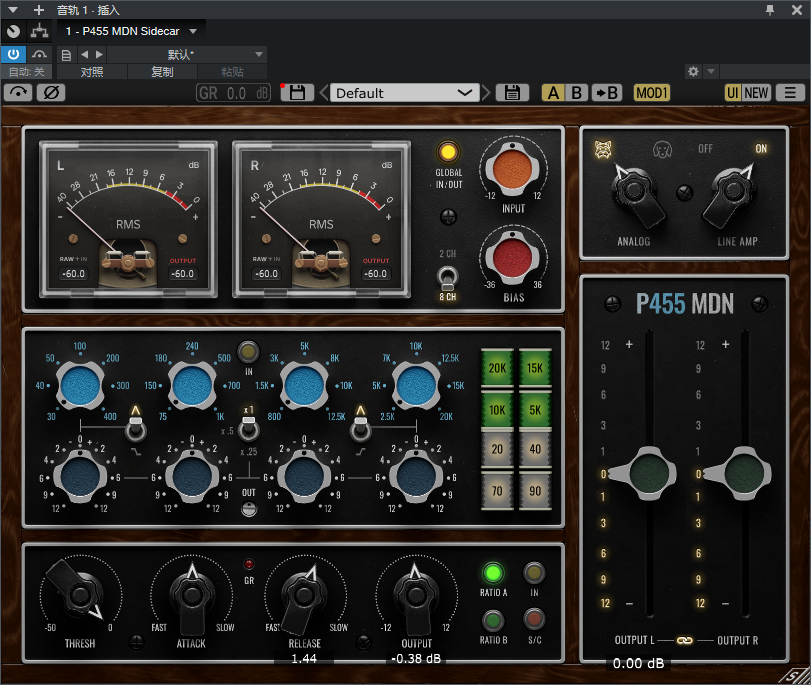
Task: Toggle the S/C sidechain button
Action: (534, 619)
